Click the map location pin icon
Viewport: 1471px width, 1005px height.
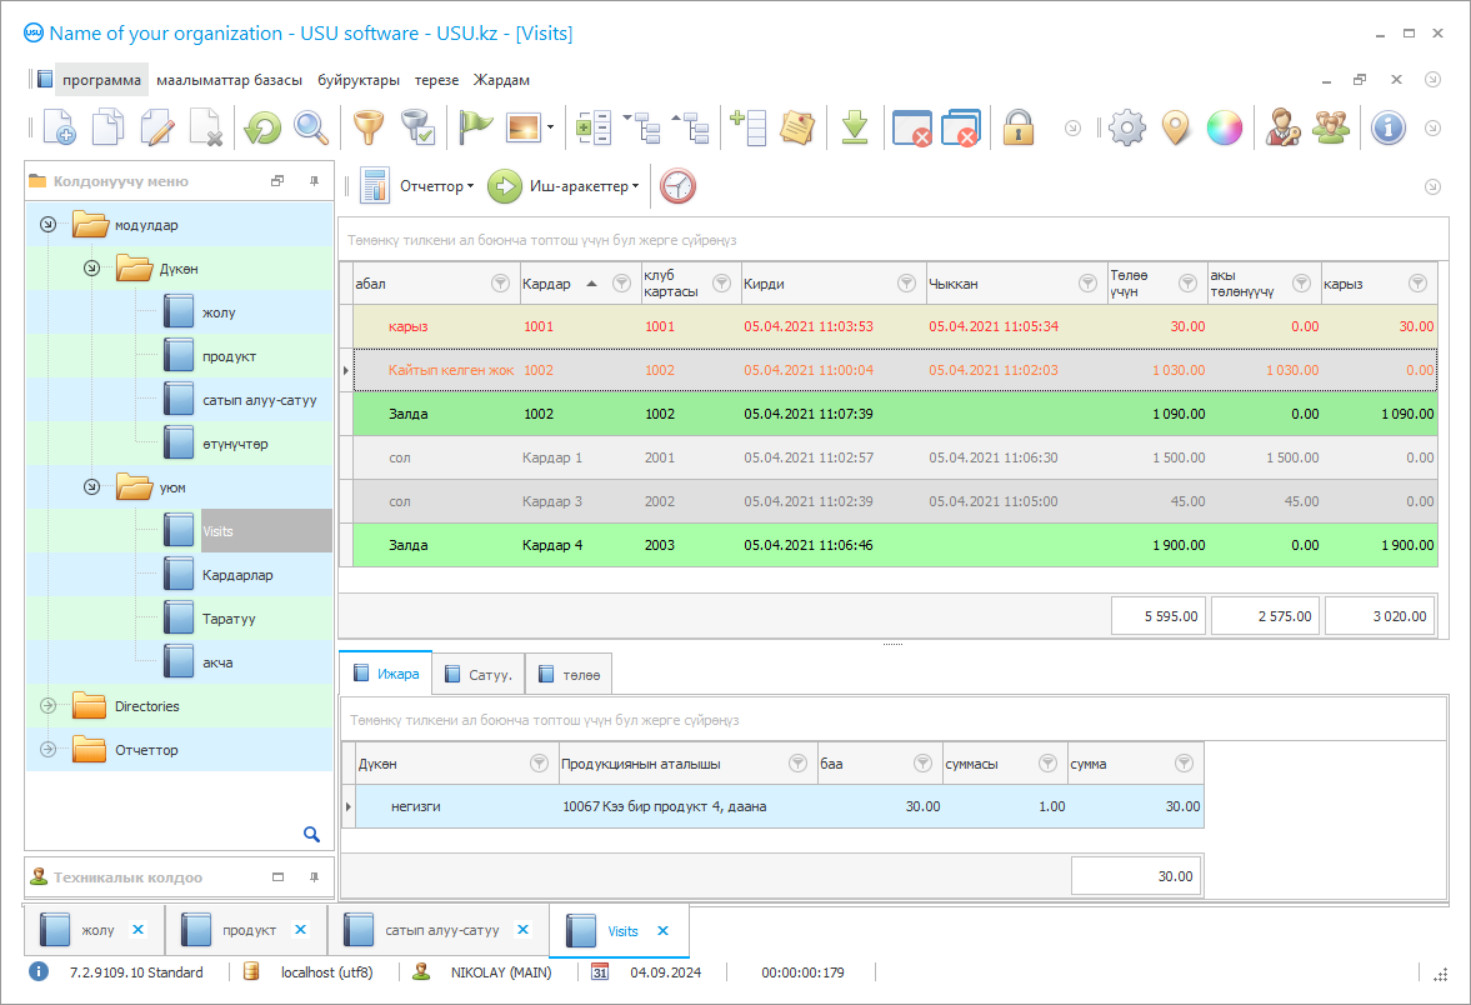tap(1176, 128)
